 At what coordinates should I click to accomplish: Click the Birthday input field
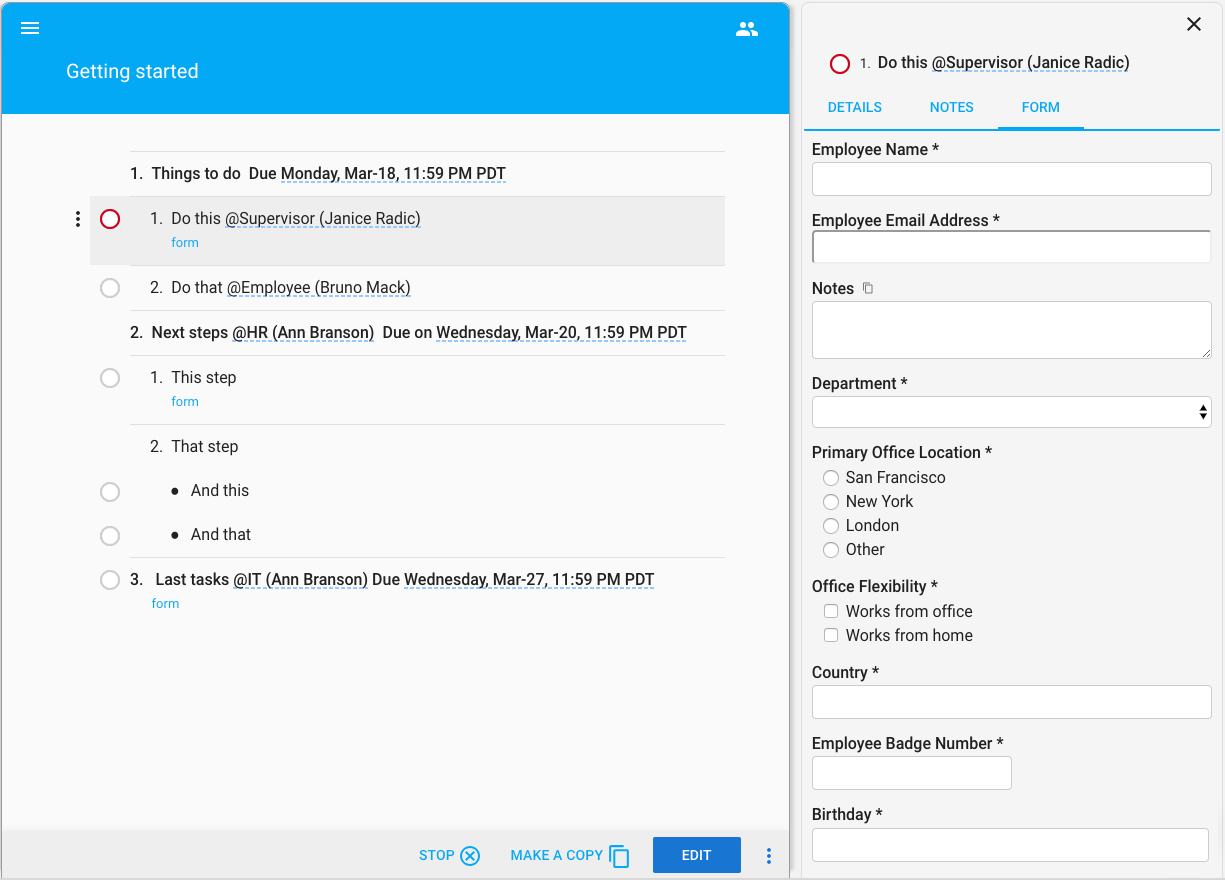tap(1010, 845)
